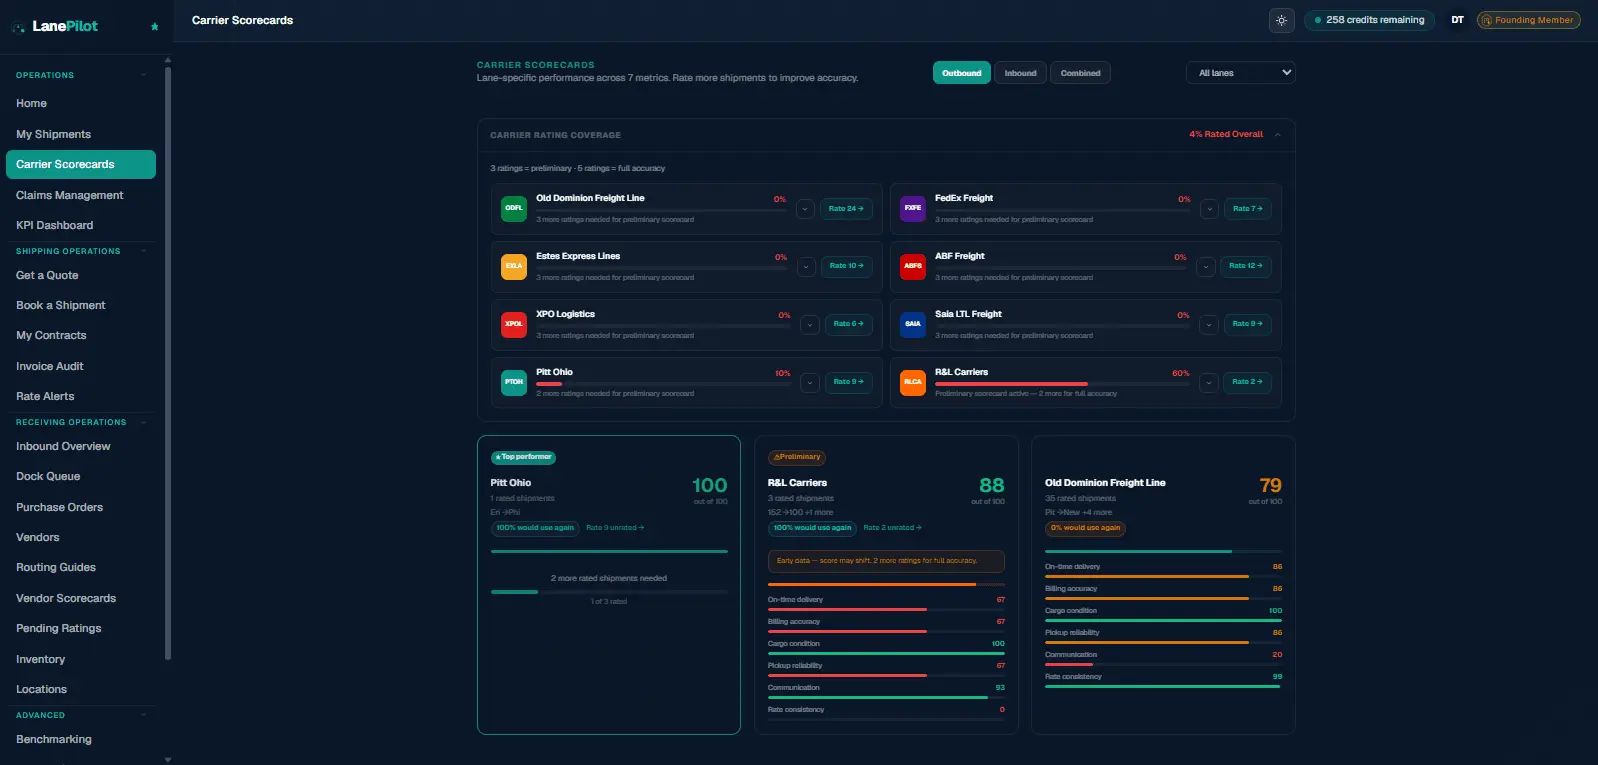This screenshot has height=765, width=1598.
Task: Click Rate 9 unrated link on Pitt Ohio card
Action: pos(615,528)
